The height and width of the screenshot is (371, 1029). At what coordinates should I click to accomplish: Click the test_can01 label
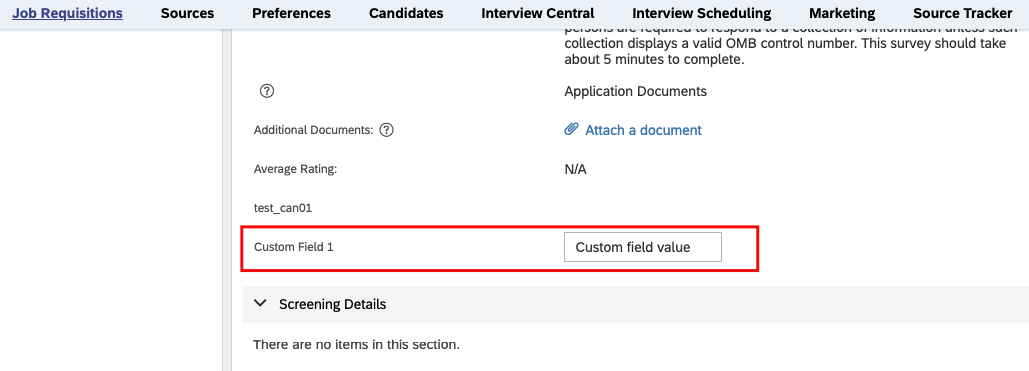tap(282, 209)
